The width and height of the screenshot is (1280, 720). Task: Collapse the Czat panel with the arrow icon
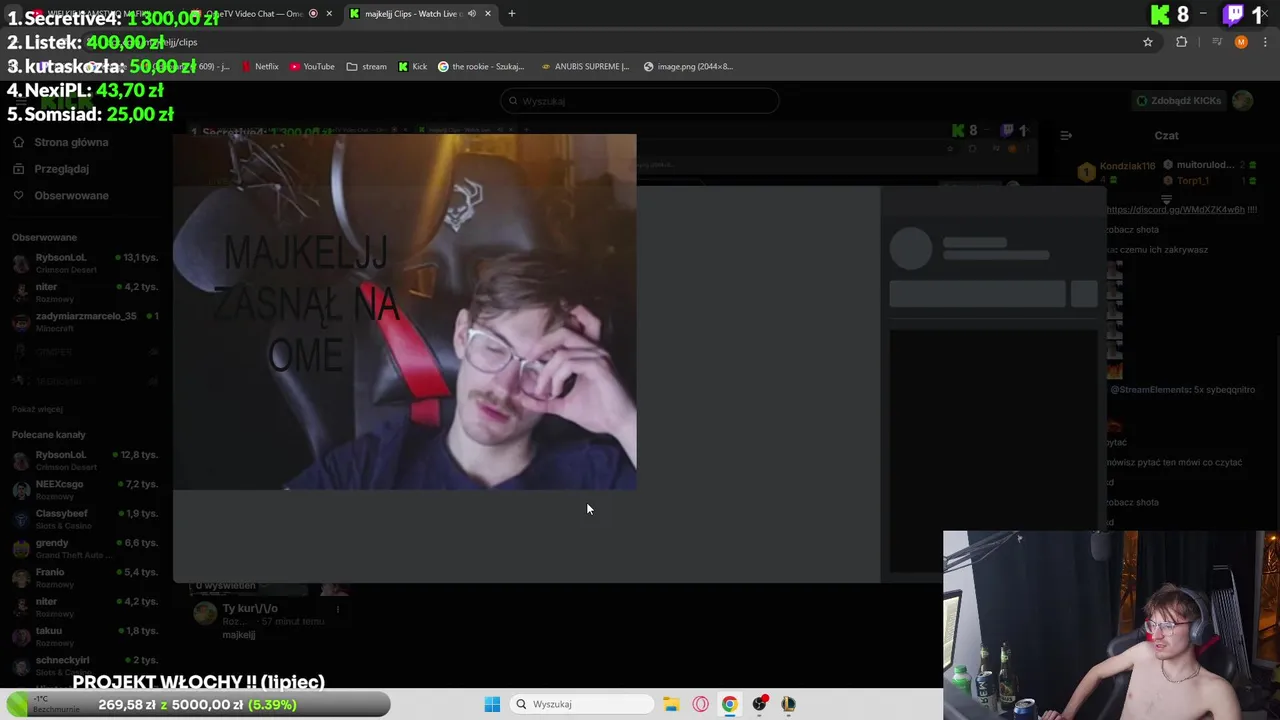click(1066, 135)
